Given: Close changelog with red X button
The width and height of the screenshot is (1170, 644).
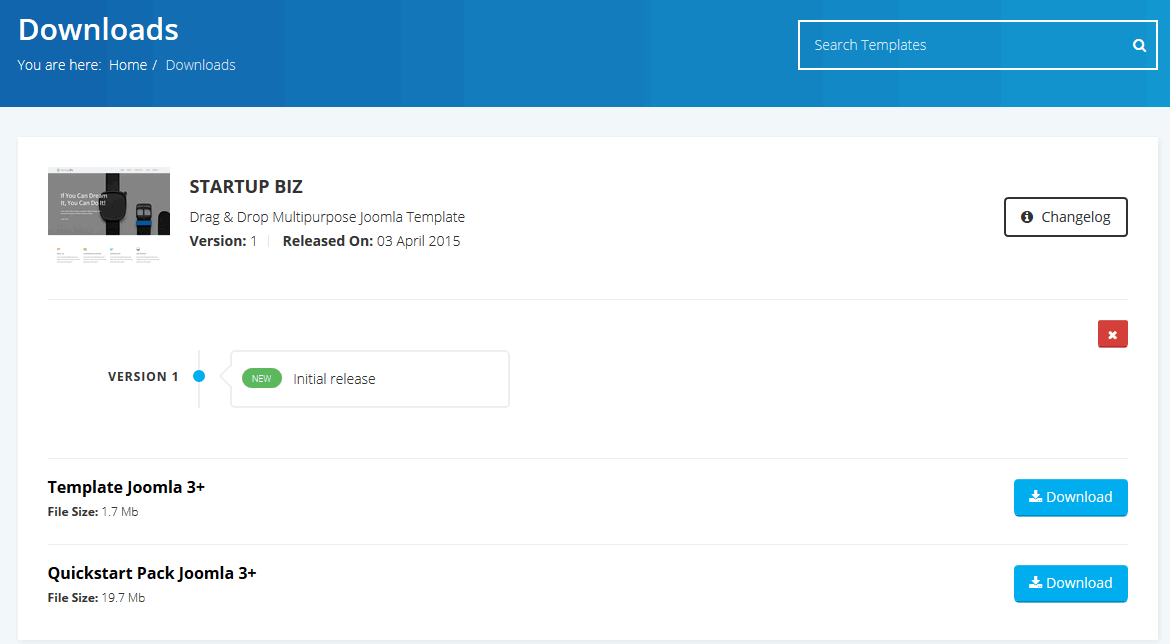Looking at the screenshot, I should [x=1113, y=334].
